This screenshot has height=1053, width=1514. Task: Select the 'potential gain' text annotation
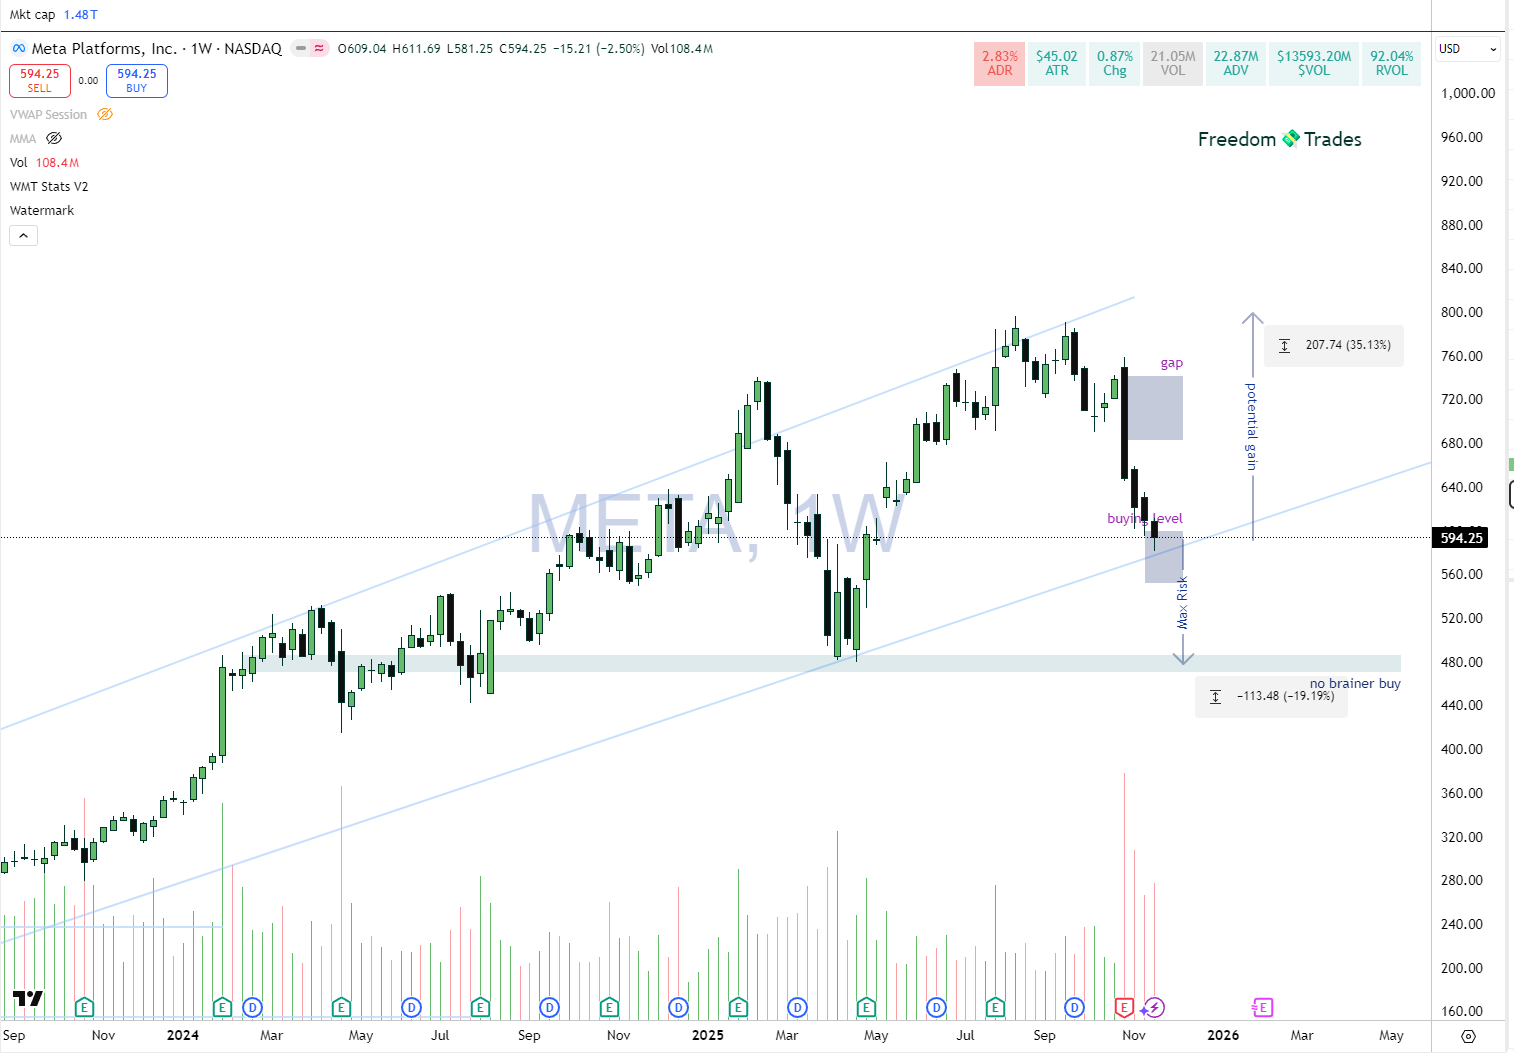[x=1251, y=426]
